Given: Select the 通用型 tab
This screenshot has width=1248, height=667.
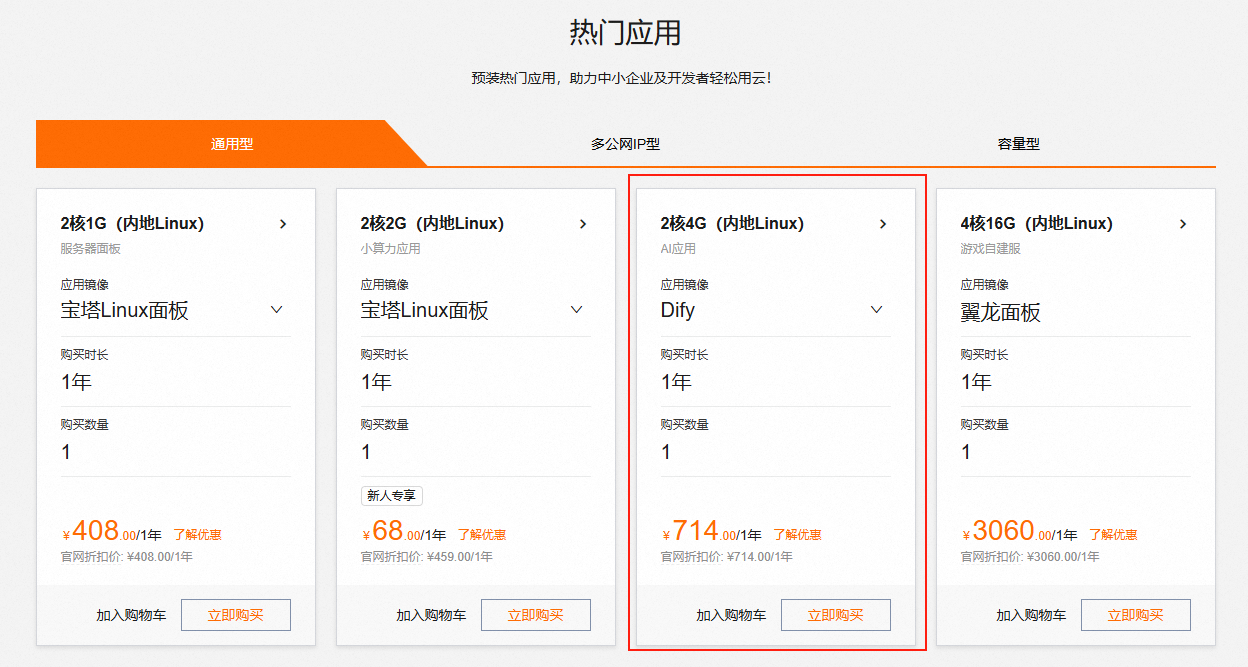Looking at the screenshot, I should tap(231, 144).
